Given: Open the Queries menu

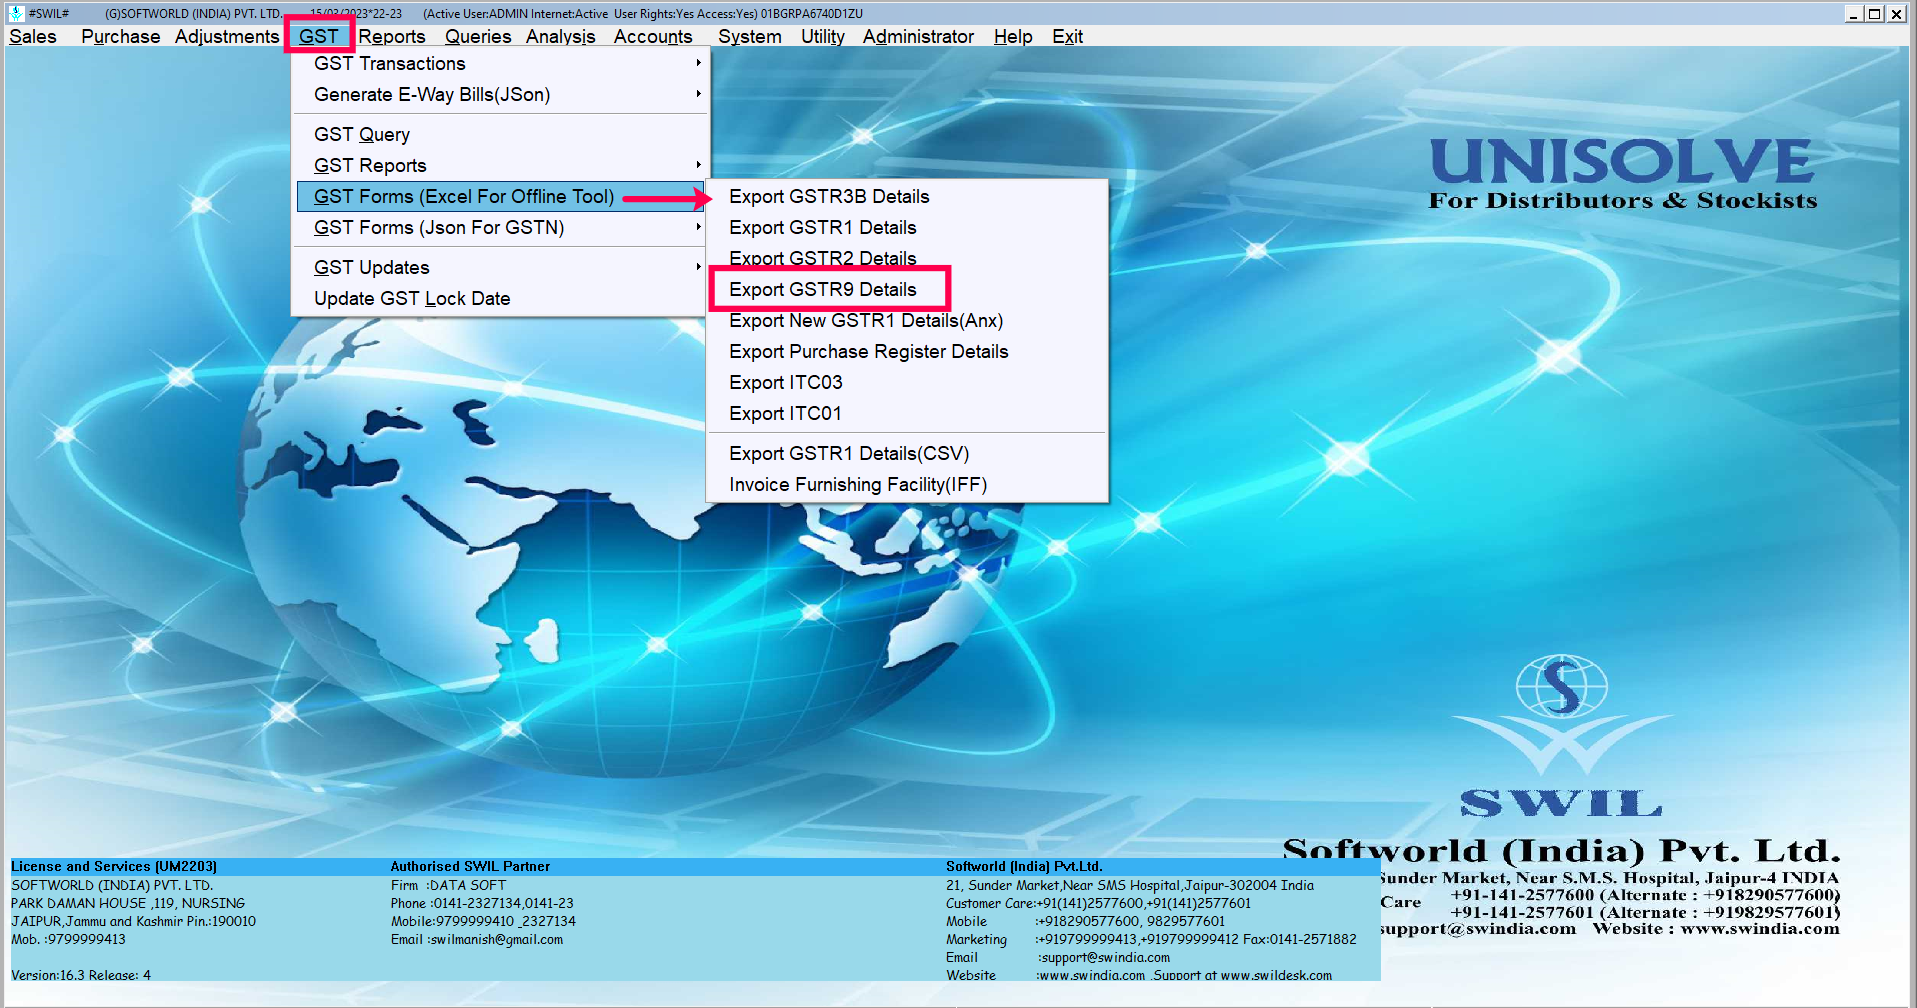Looking at the screenshot, I should click(x=478, y=36).
